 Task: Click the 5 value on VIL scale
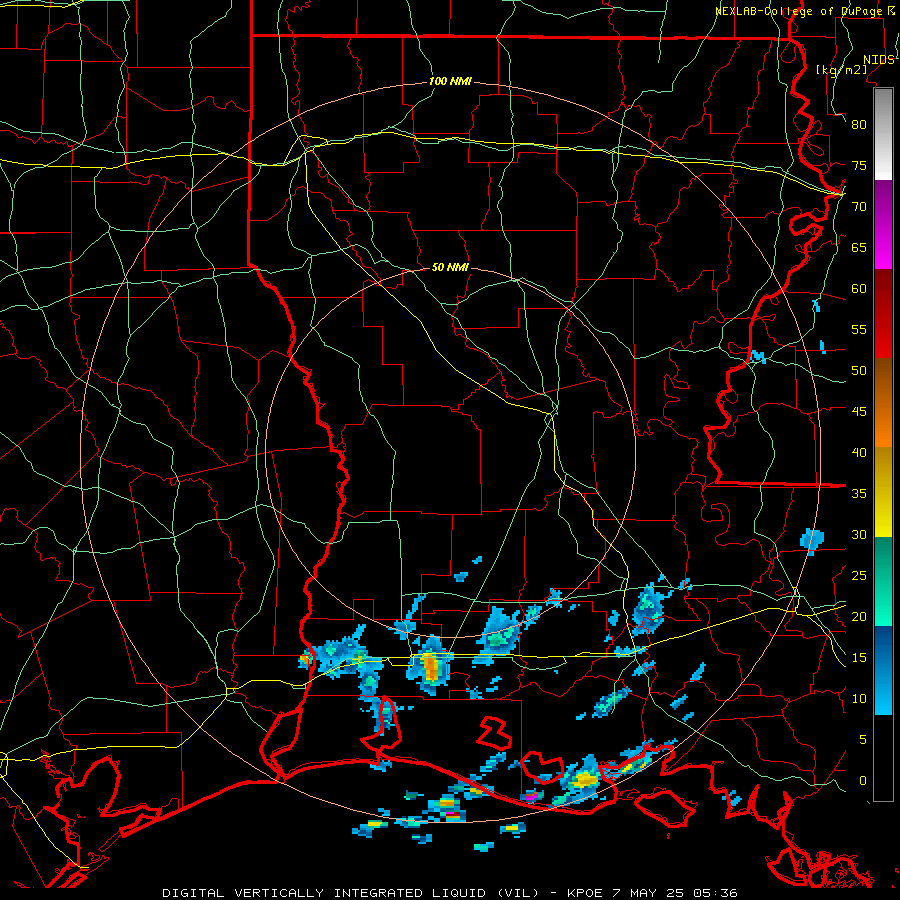(x=863, y=740)
